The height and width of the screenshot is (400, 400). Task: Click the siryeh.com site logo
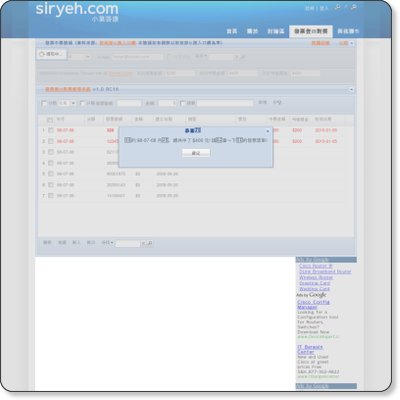click(77, 9)
